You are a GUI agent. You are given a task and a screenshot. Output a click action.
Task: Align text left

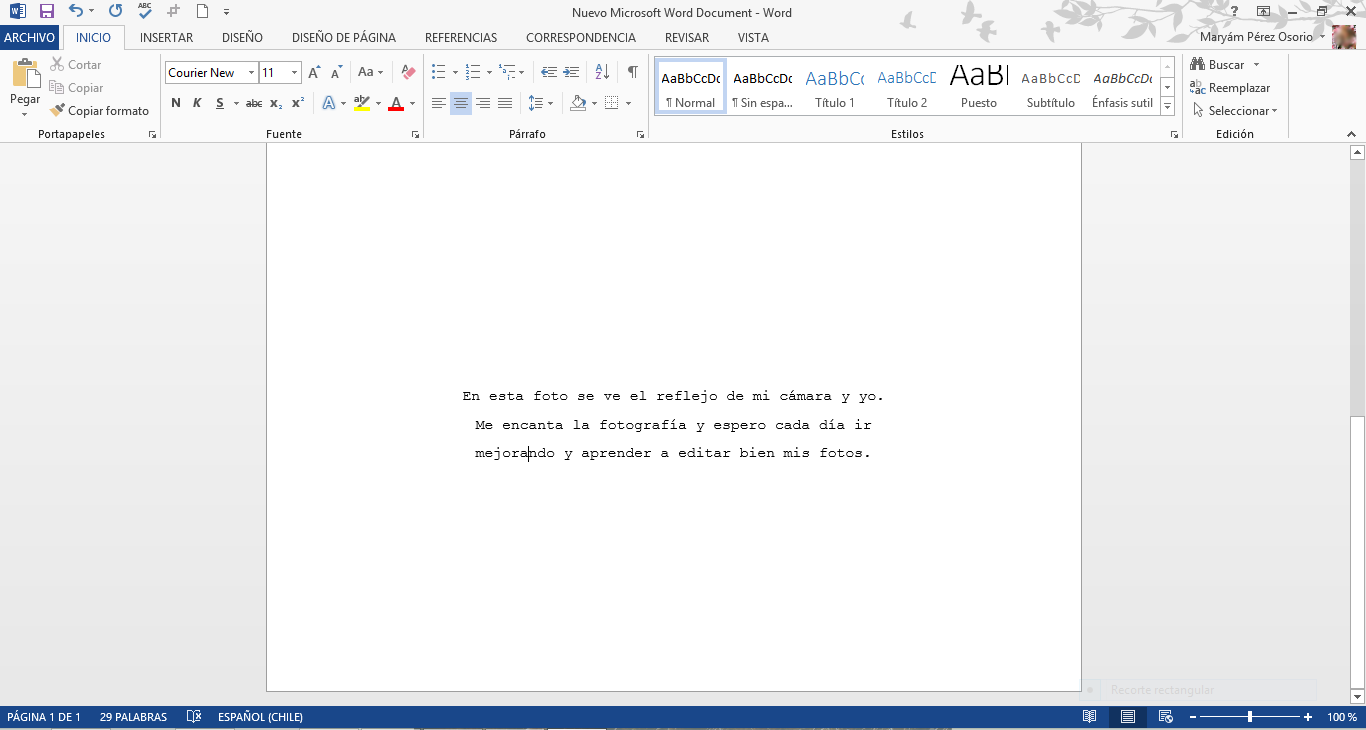pyautogui.click(x=438, y=103)
